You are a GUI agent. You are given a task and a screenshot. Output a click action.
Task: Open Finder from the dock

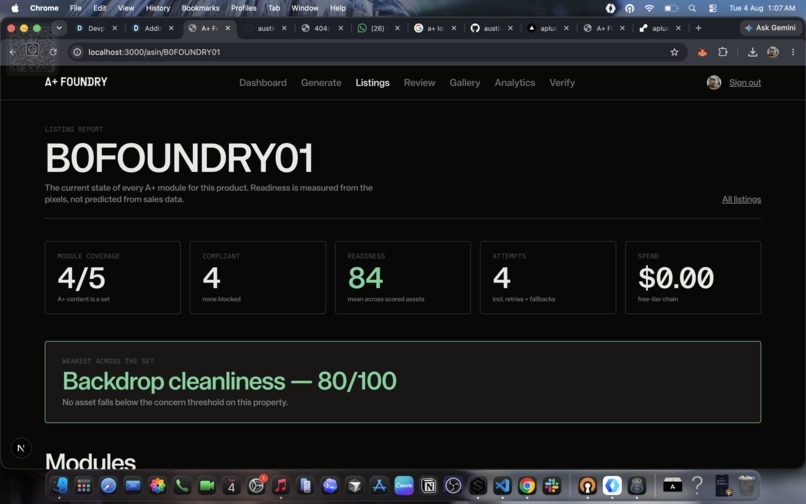pyautogui.click(x=60, y=485)
